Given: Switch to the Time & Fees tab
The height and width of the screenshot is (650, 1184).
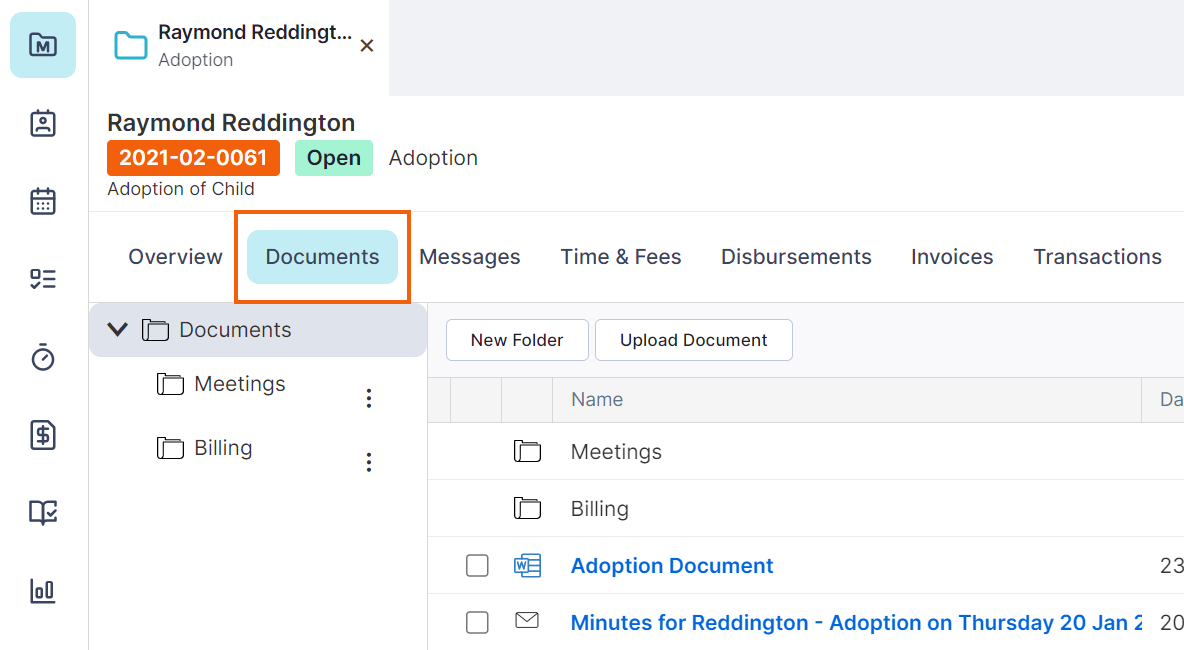Looking at the screenshot, I should point(621,257).
